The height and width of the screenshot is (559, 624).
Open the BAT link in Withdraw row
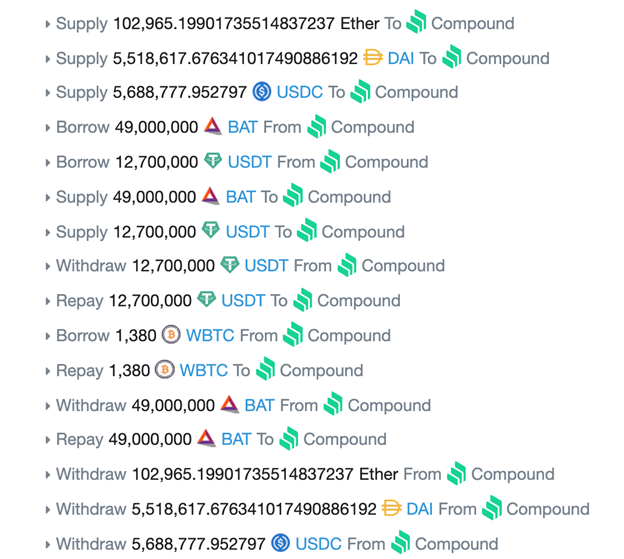pyautogui.click(x=259, y=405)
